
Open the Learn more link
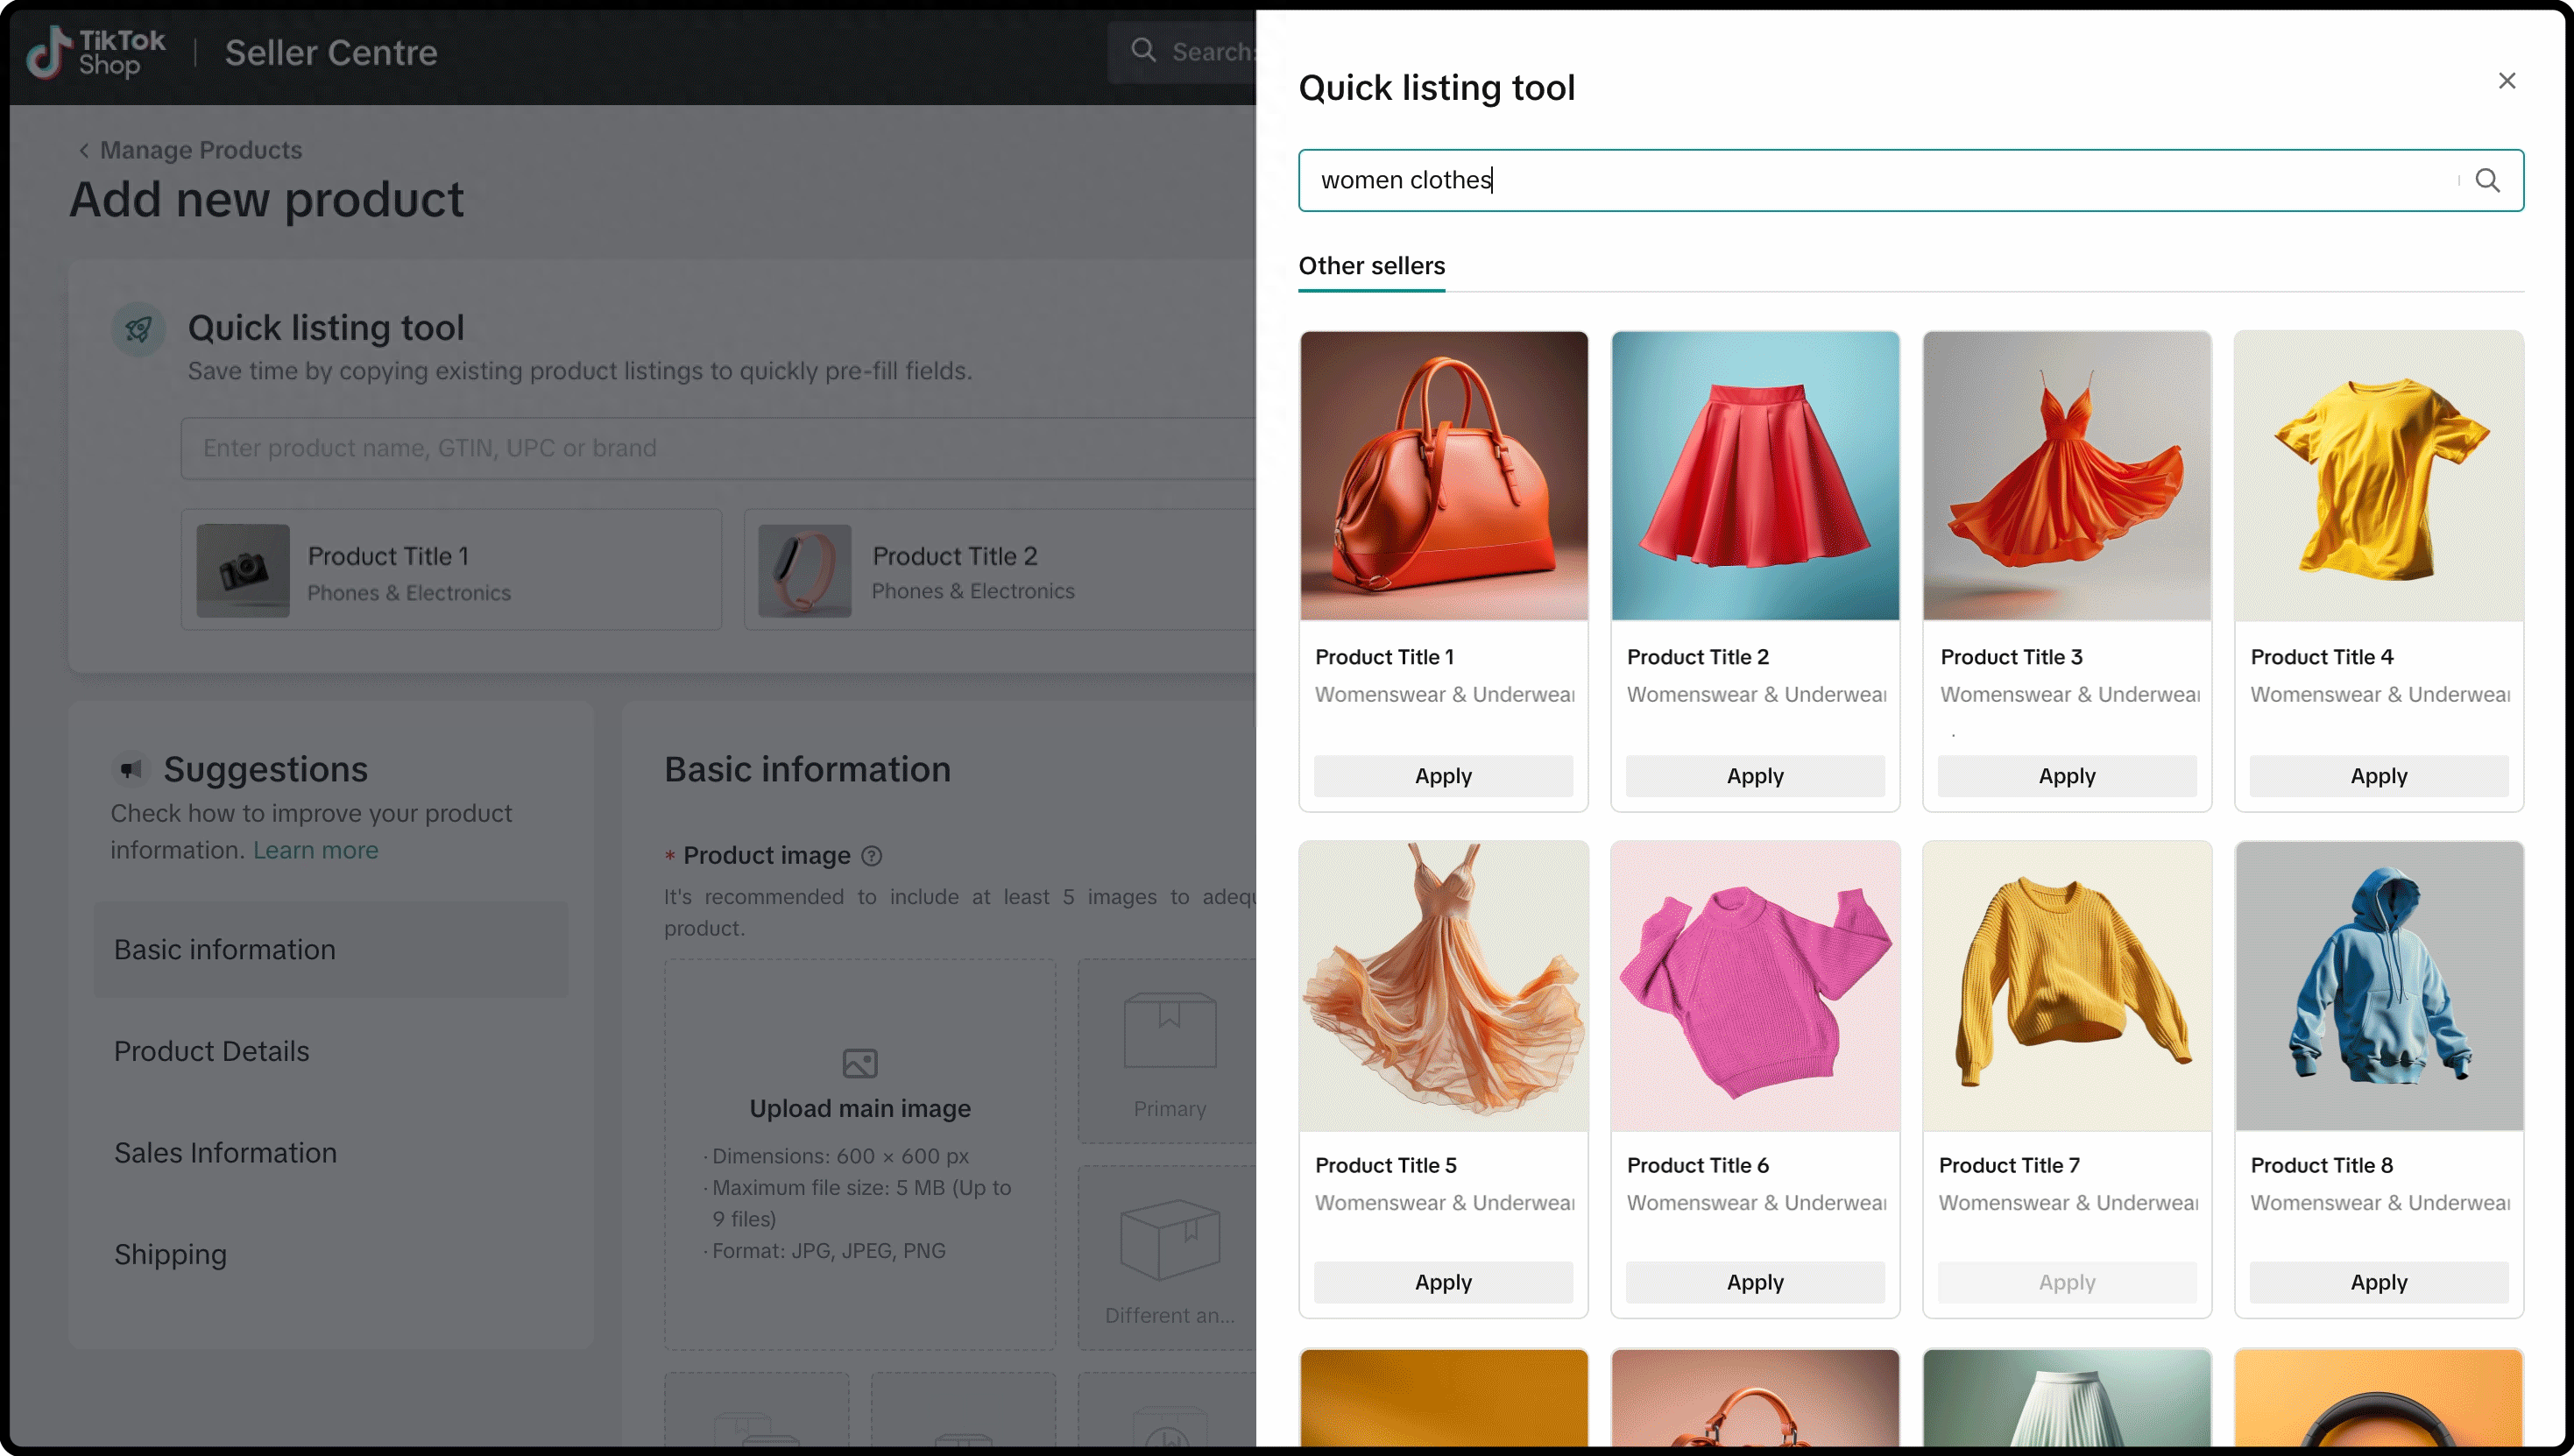point(315,850)
